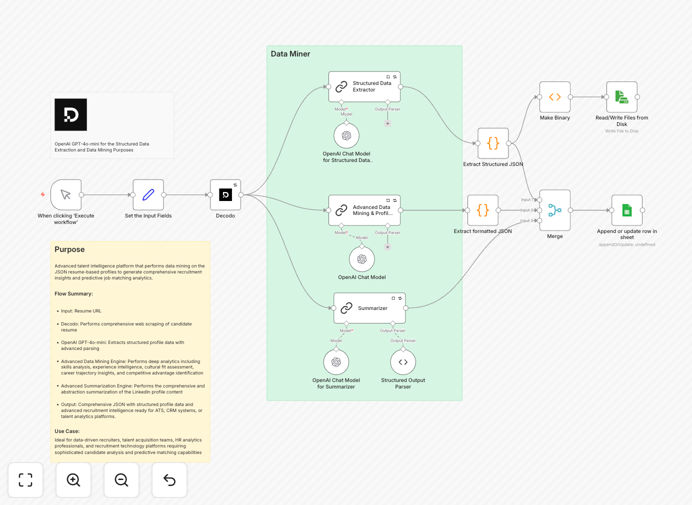
Task: Open the Make Binary code node
Action: click(555, 97)
